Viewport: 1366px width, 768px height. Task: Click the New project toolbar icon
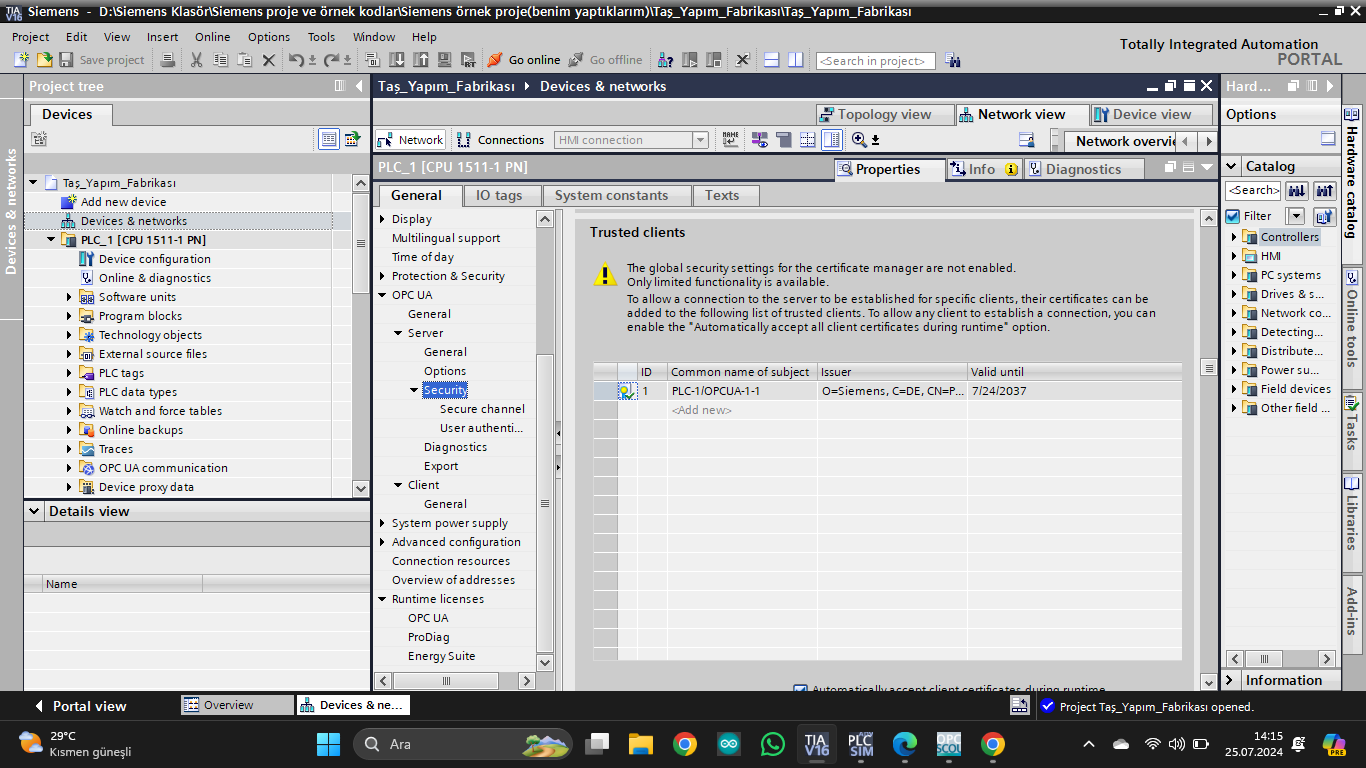click(x=21, y=60)
